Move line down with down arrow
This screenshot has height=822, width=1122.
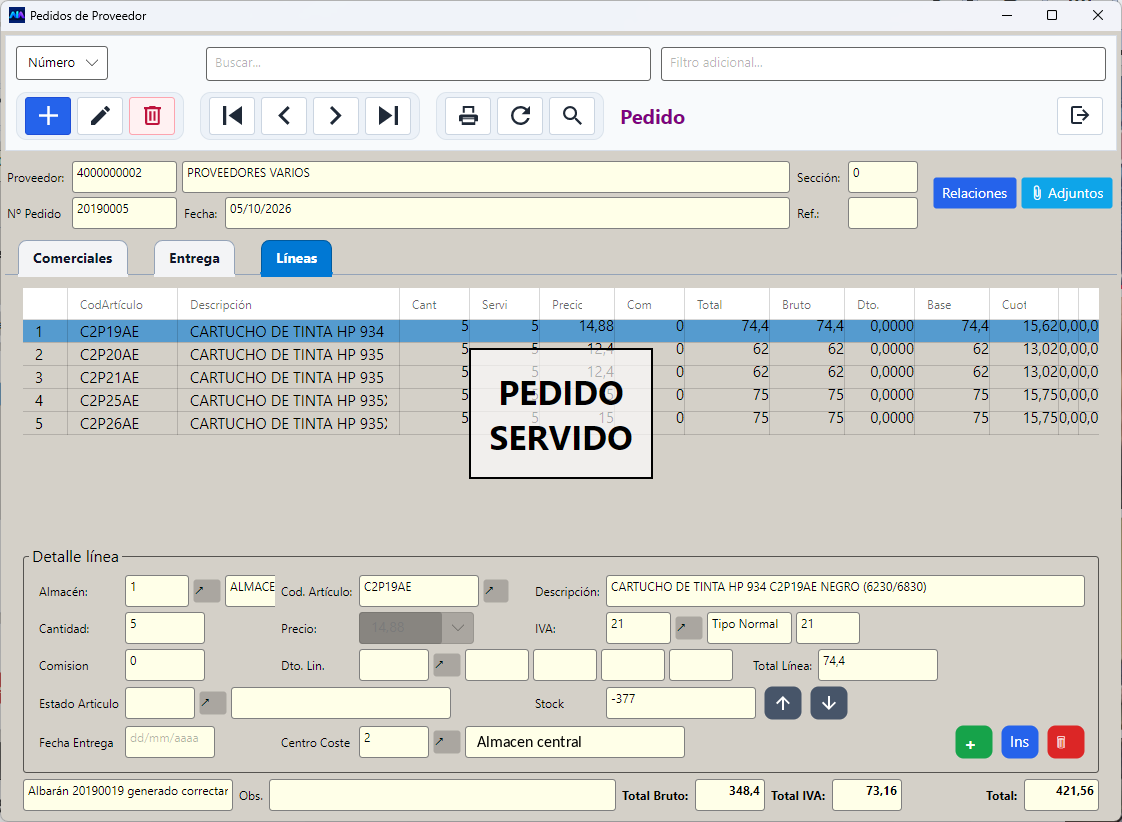tap(829, 703)
